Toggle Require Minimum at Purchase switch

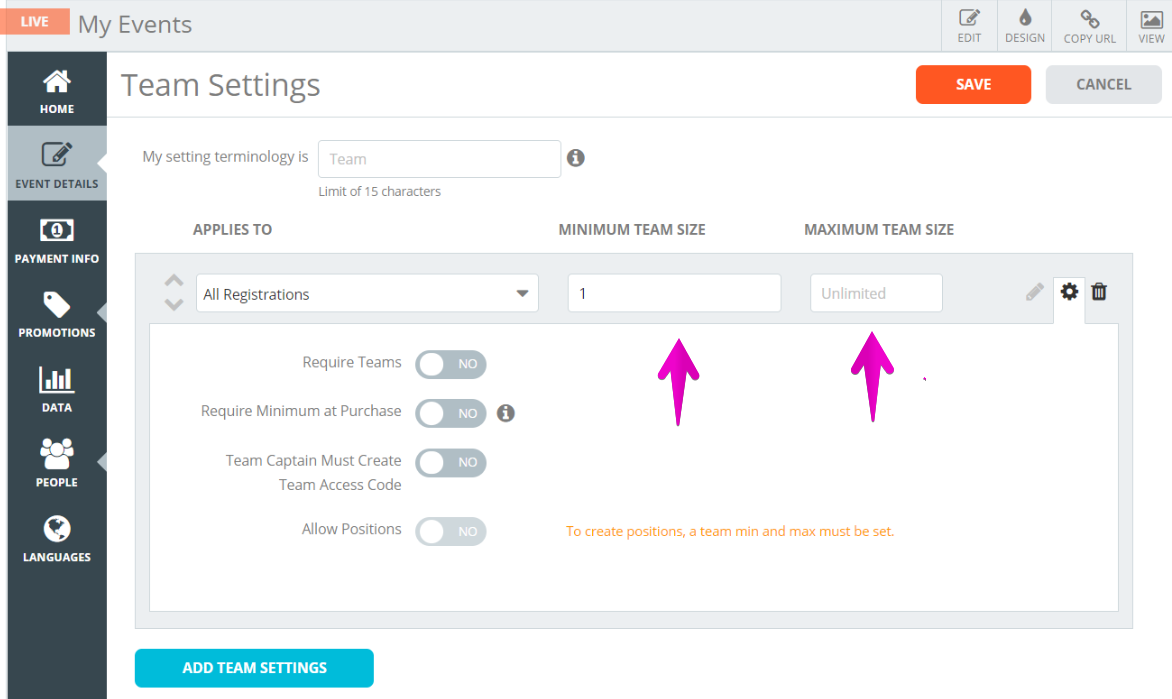(x=451, y=413)
